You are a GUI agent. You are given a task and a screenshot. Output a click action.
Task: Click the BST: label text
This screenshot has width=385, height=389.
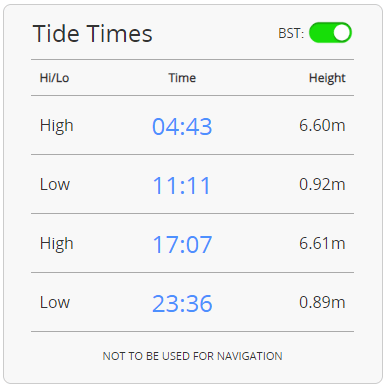click(291, 33)
